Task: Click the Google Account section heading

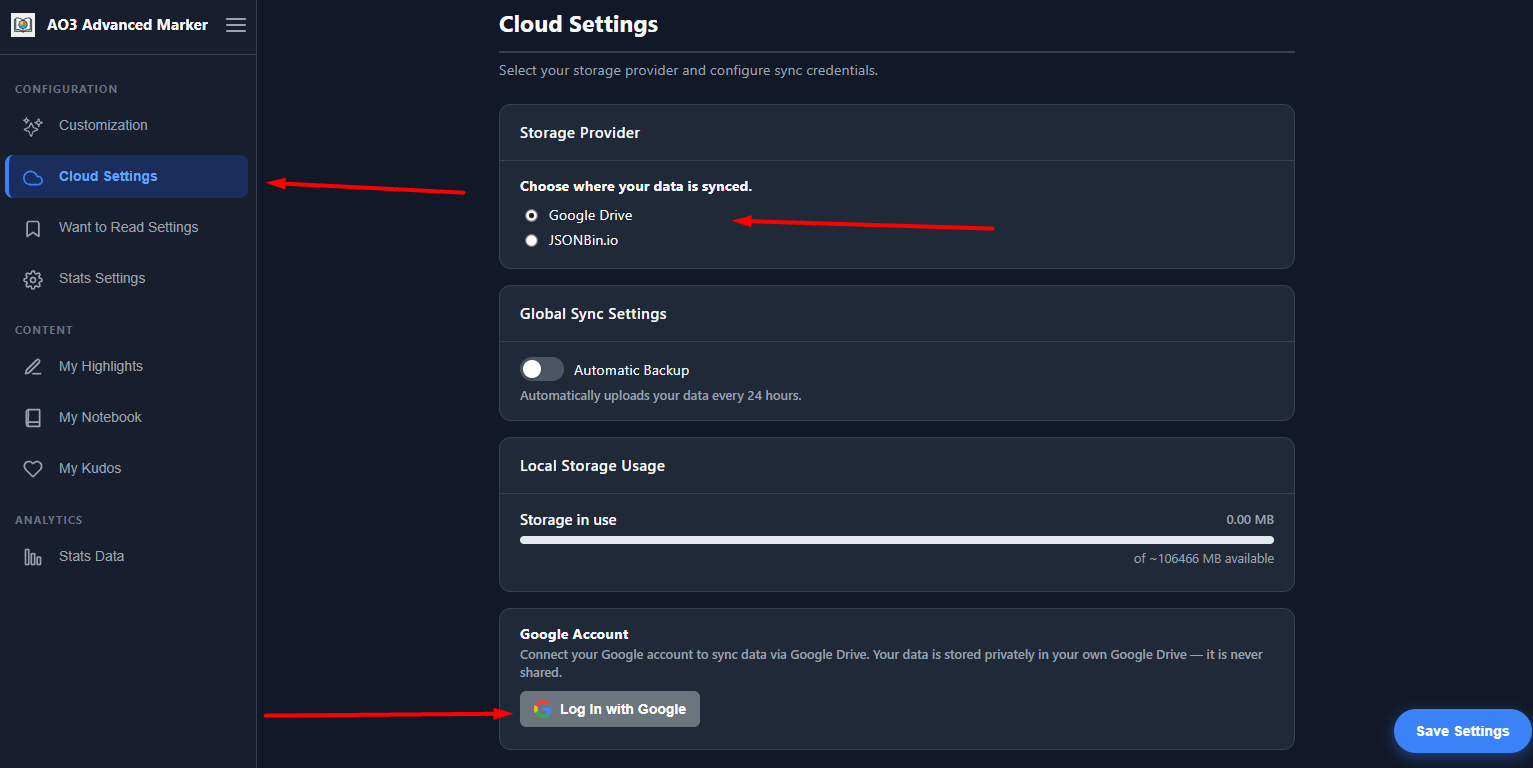Action: click(574, 634)
